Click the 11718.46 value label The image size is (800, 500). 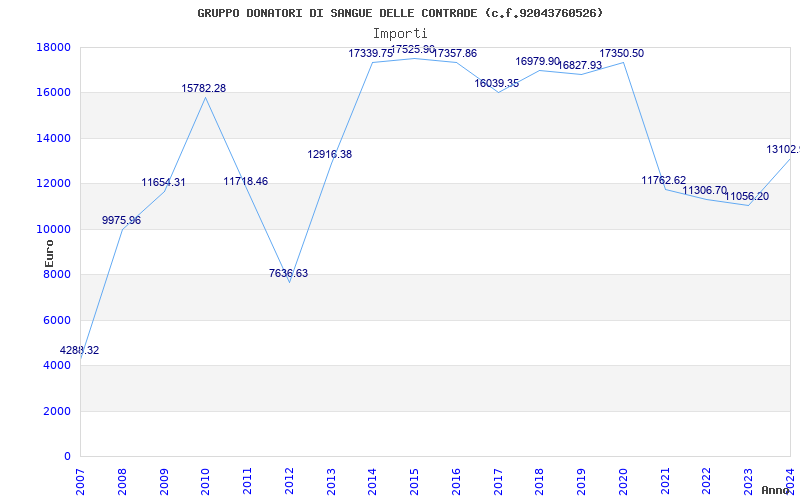[246, 182]
